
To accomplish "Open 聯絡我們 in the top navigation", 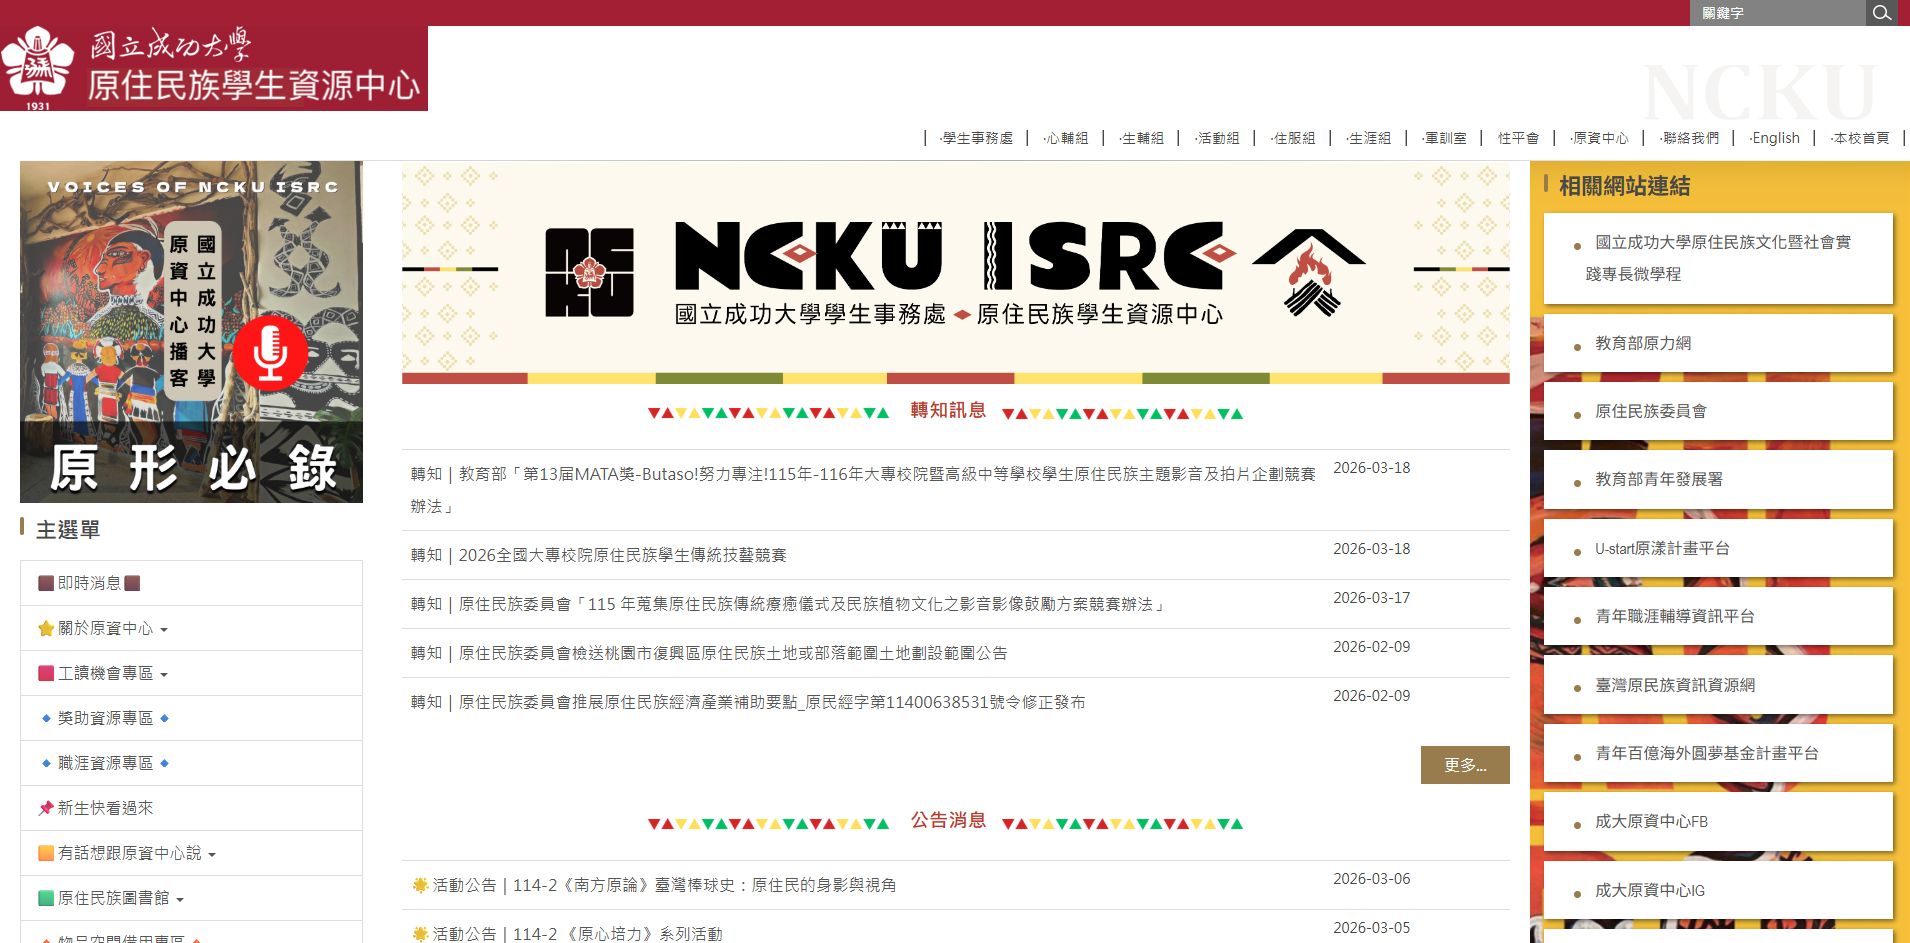I will coord(1690,138).
